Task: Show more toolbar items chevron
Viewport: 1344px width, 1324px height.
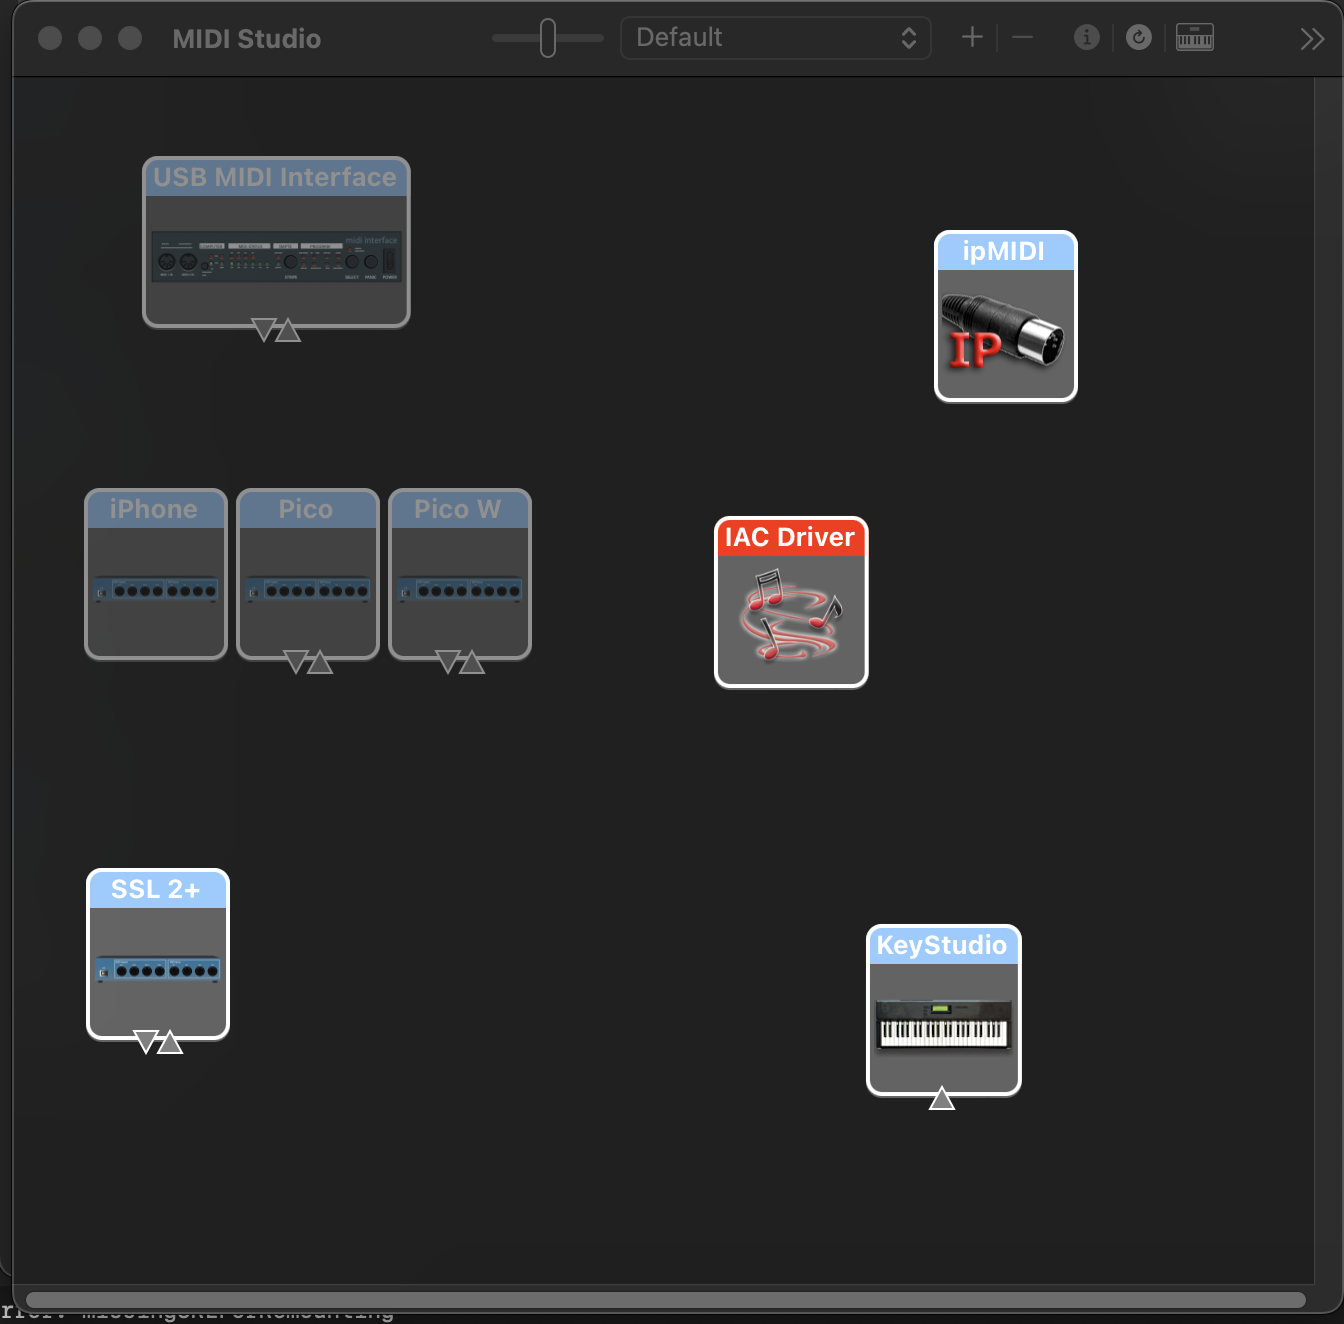Action: (1312, 39)
